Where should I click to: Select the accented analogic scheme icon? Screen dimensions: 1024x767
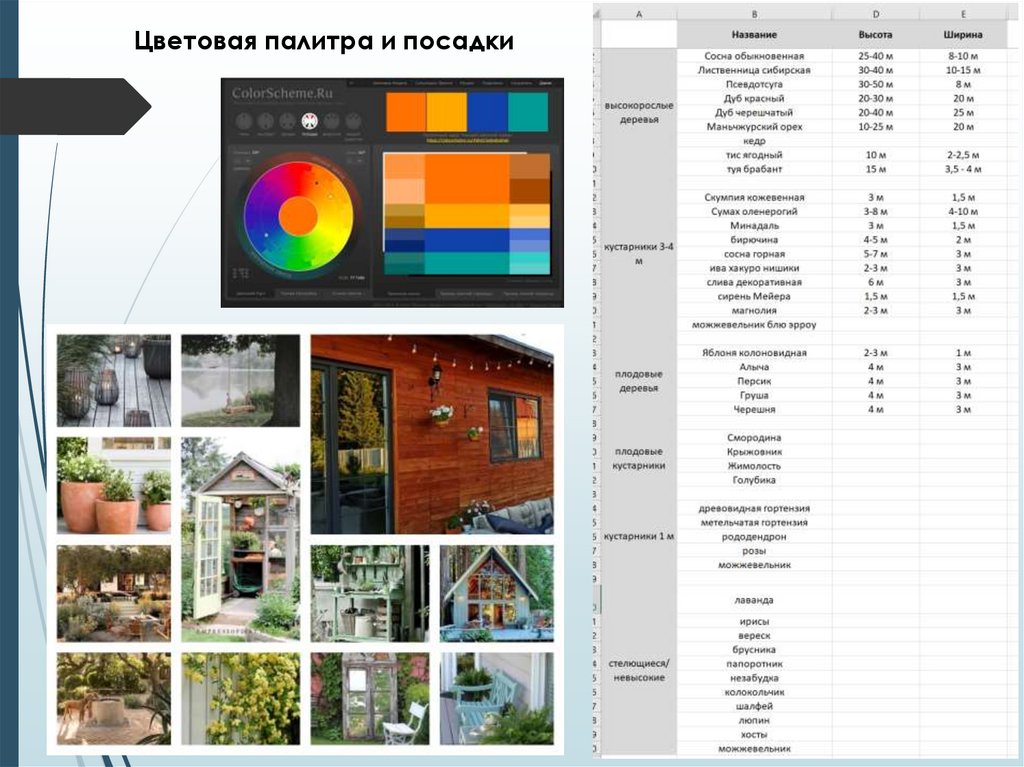pos(353,122)
